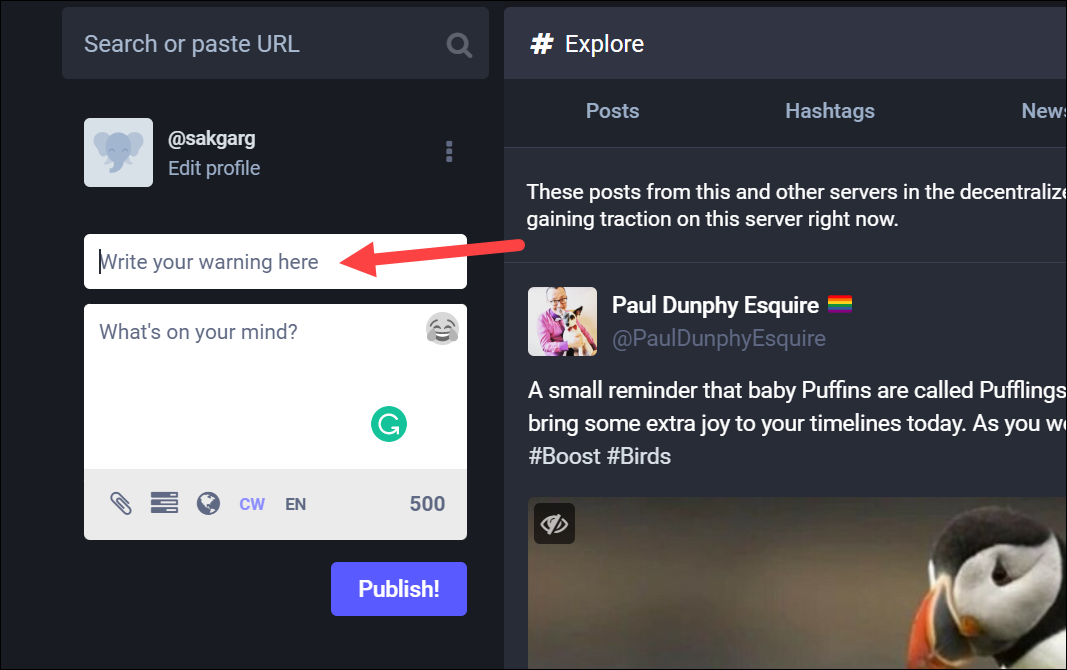Viewport: 1067px width, 670px height.
Task: Click the Grammarly icon in compose box
Action: coord(389,424)
